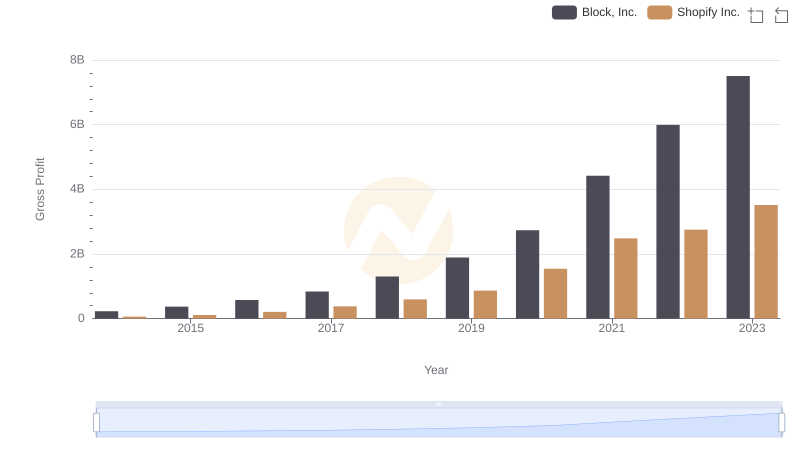Click the x-axis label 2019
Viewport: 800px width, 461px height.
pos(471,328)
